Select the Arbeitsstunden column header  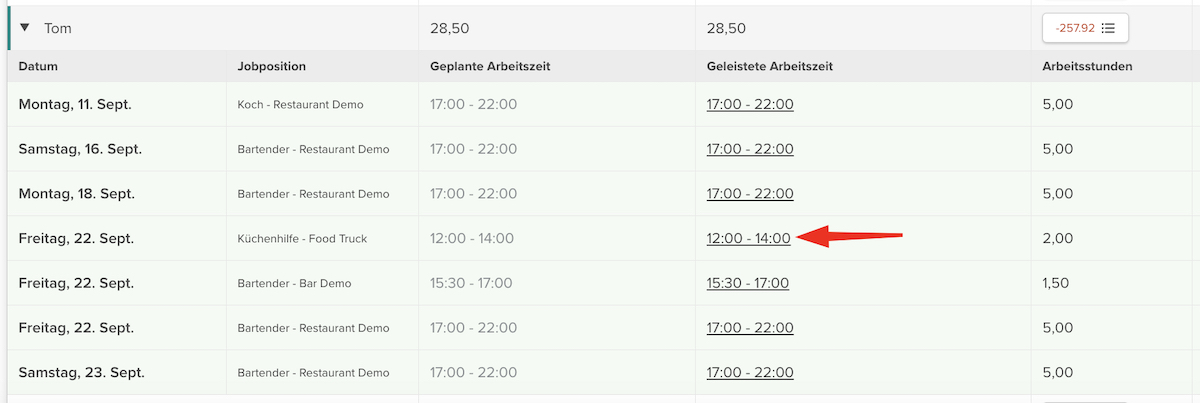click(1089, 66)
